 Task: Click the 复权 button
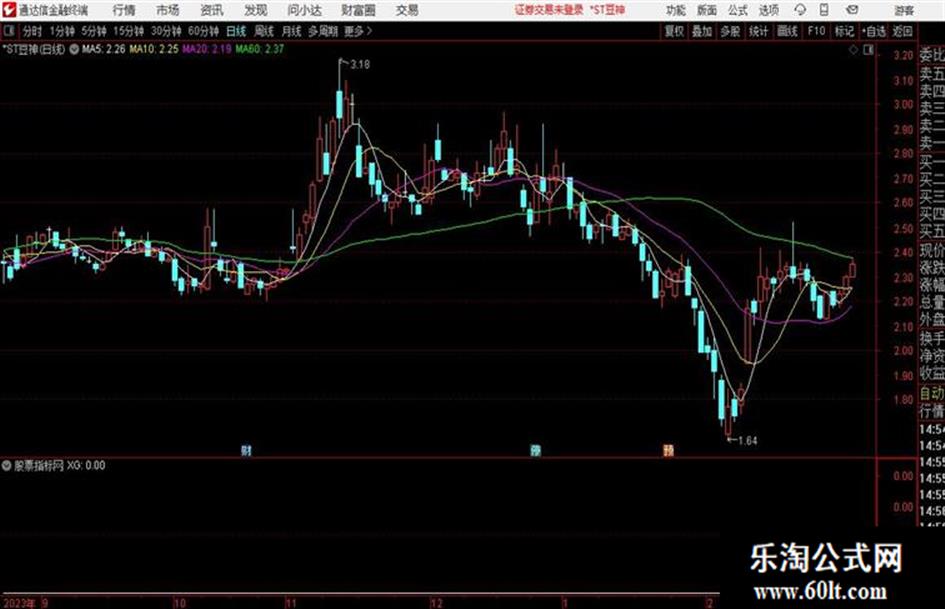click(674, 31)
